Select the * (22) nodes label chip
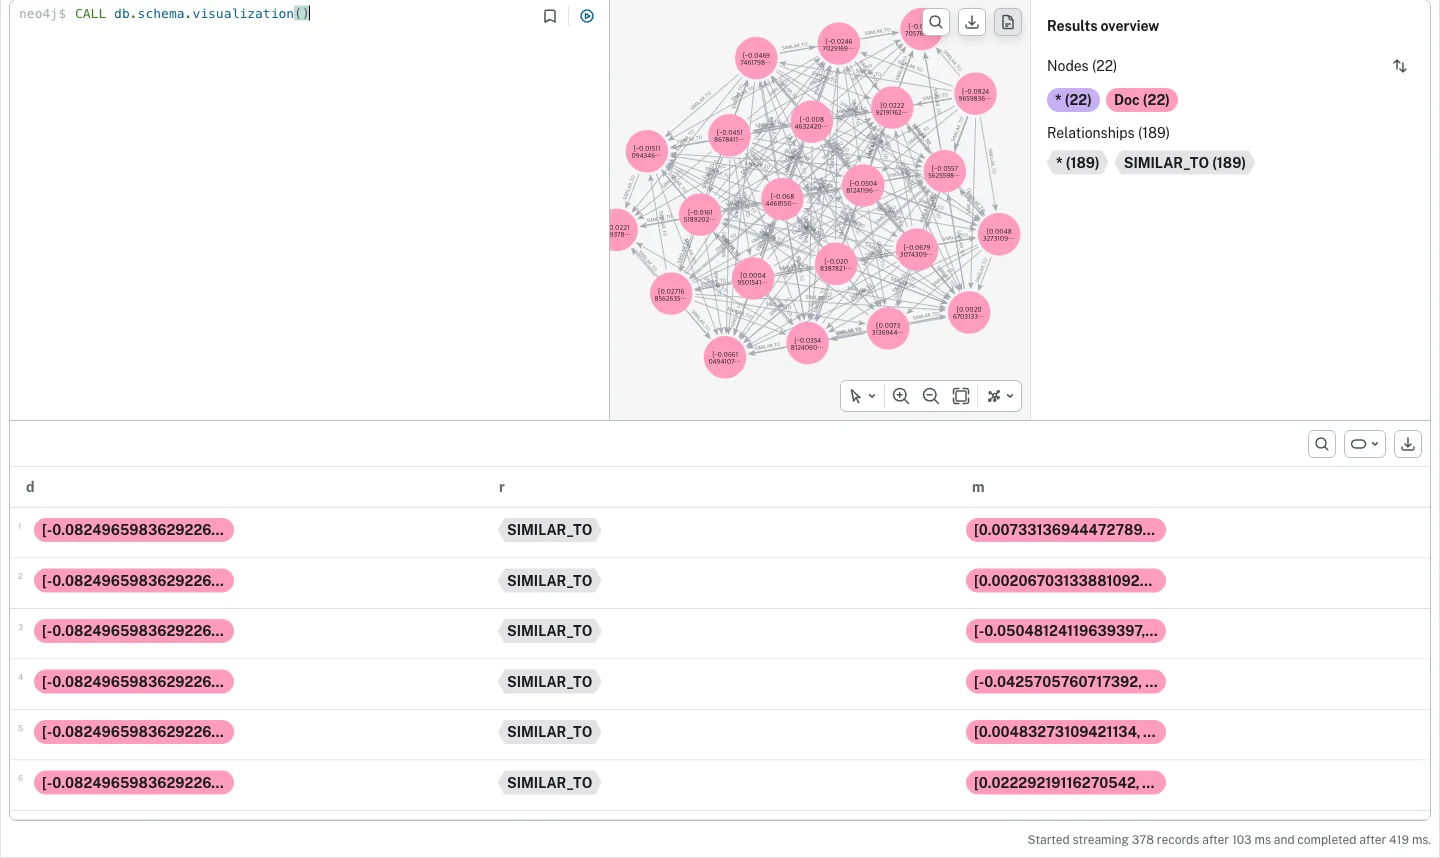 pyautogui.click(x=1073, y=100)
